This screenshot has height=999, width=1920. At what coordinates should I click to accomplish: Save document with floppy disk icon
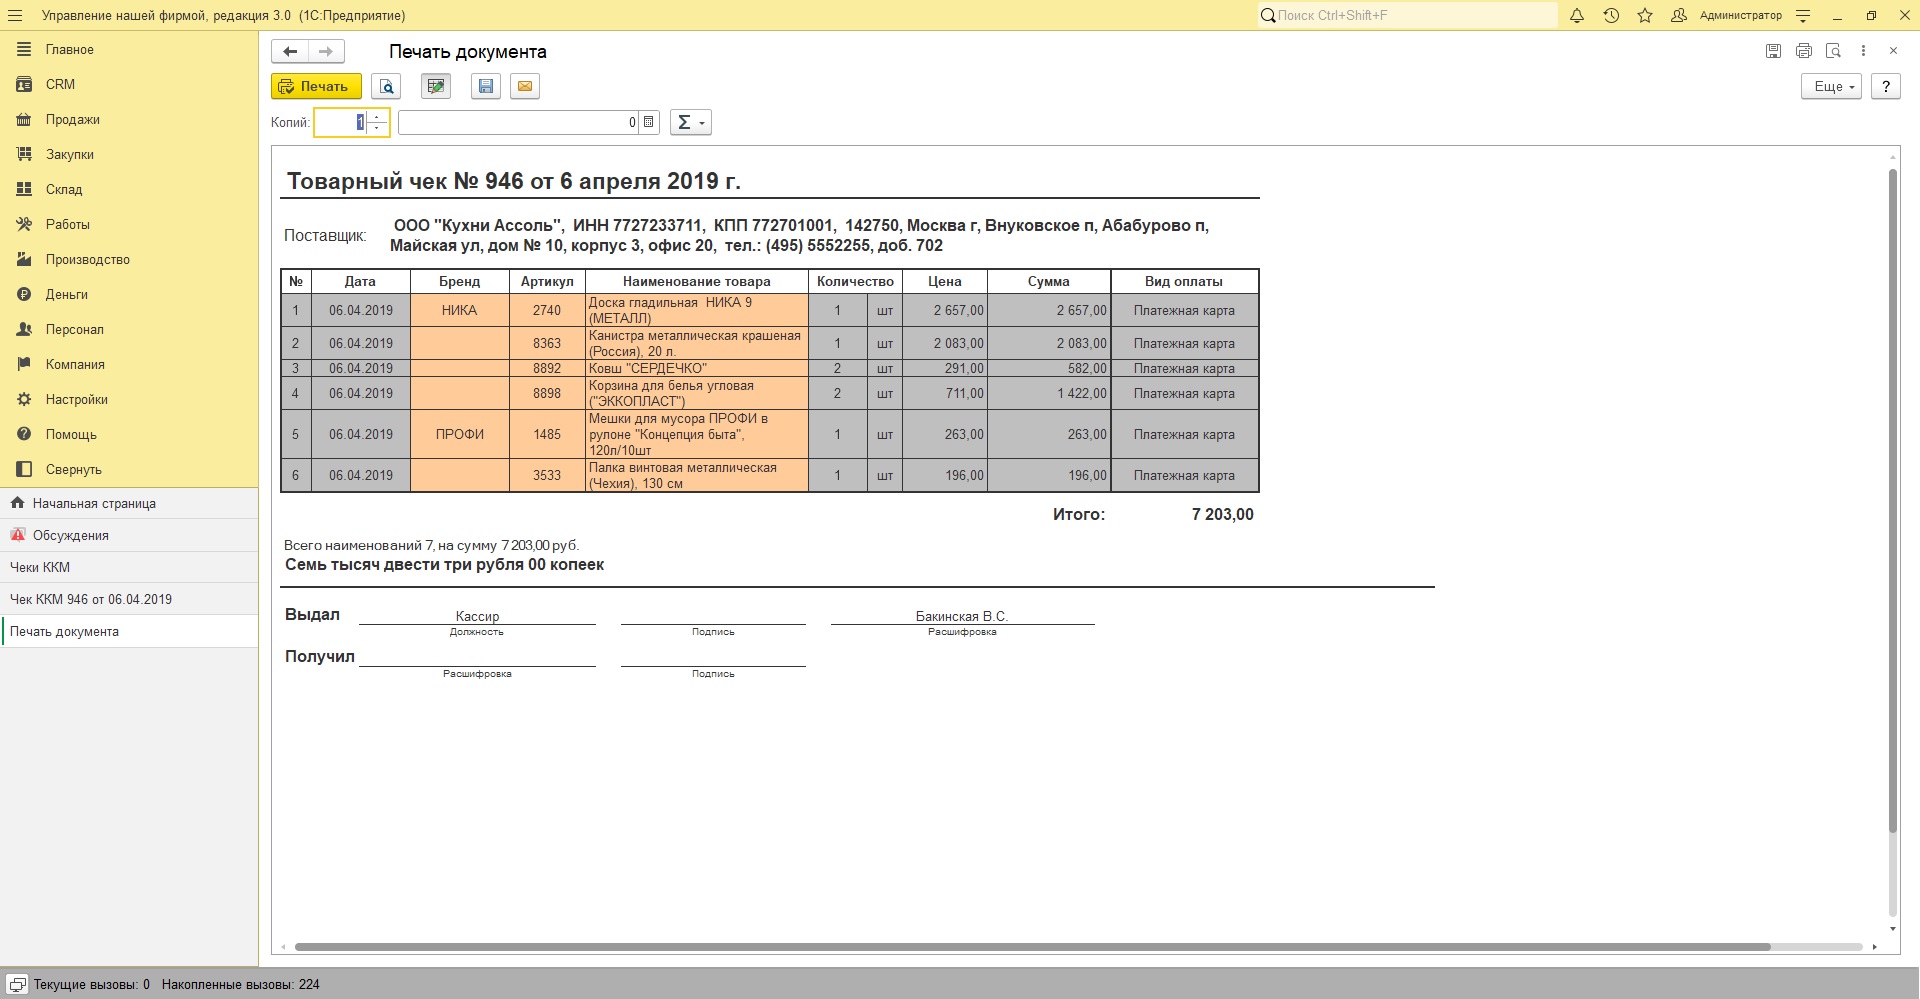pos(486,86)
